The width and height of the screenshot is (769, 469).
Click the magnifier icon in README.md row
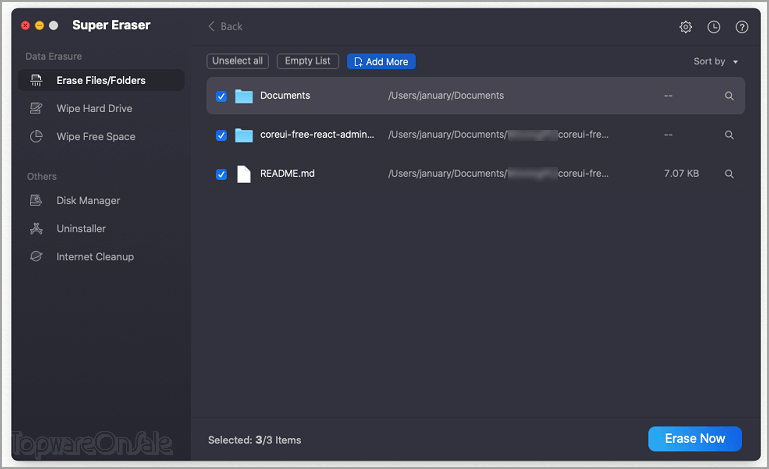(729, 174)
